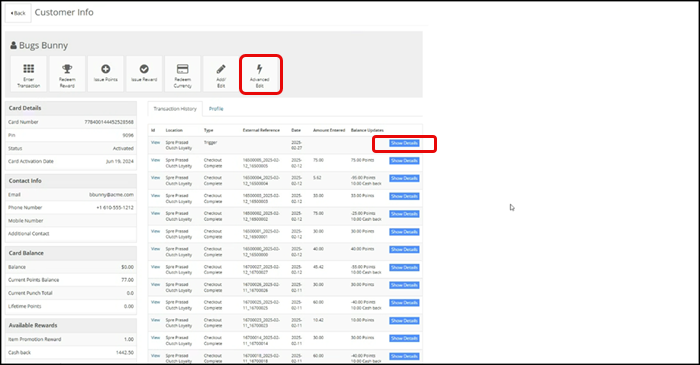Image resolution: width=700 pixels, height=365 pixels.
Task: View the Trigger transaction row
Action: pos(155,142)
